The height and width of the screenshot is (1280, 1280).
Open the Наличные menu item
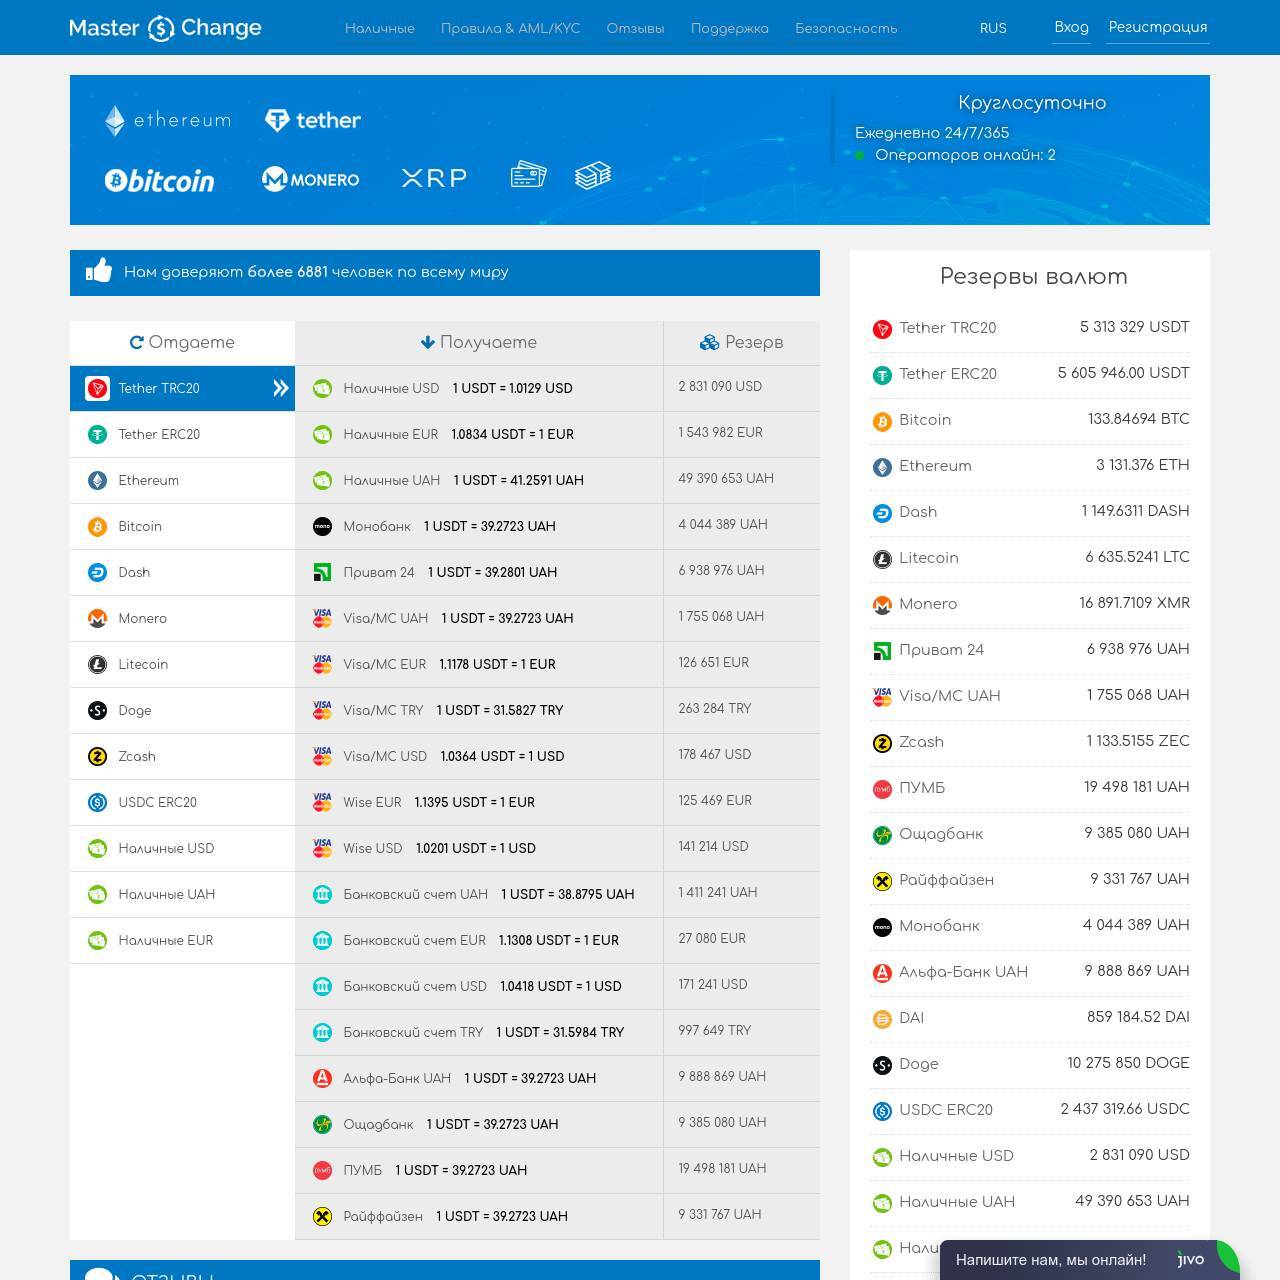(x=380, y=28)
